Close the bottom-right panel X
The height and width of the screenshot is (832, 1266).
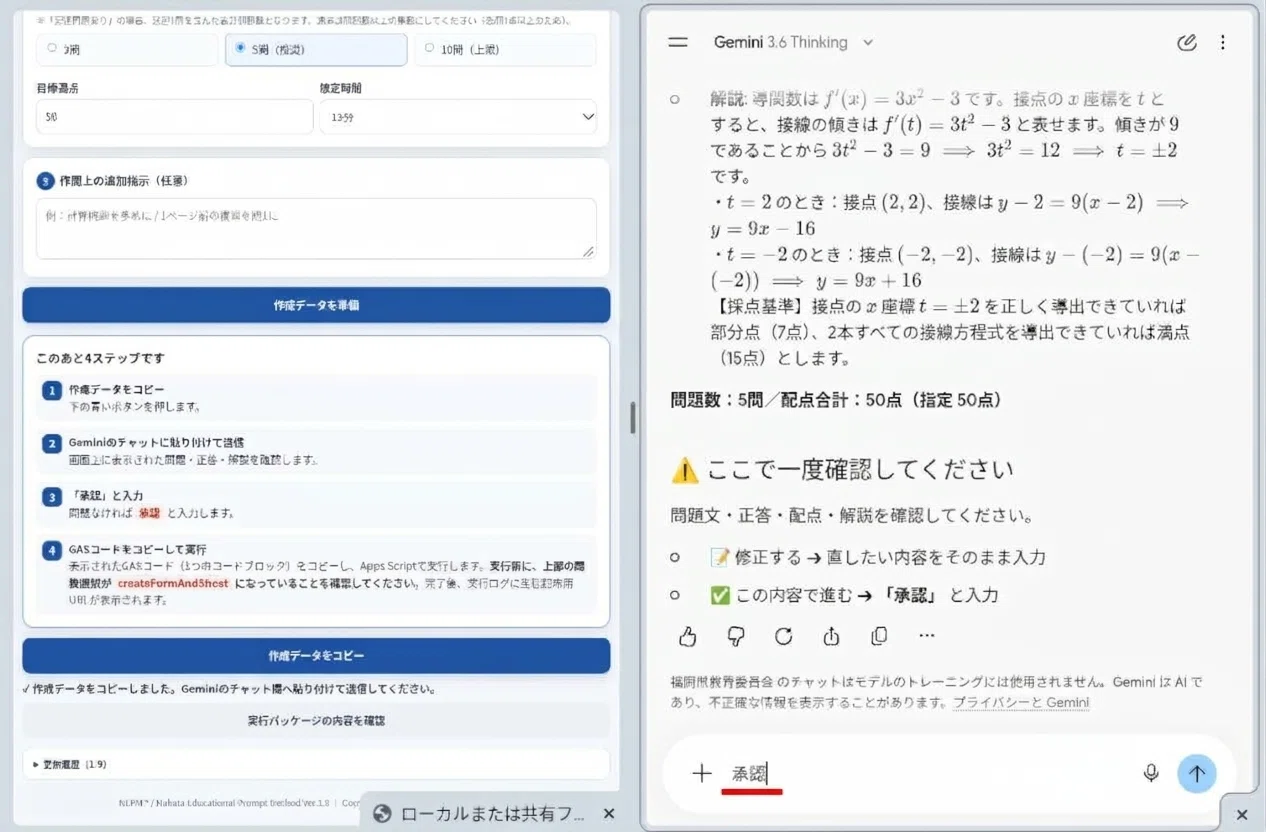coord(1242,814)
